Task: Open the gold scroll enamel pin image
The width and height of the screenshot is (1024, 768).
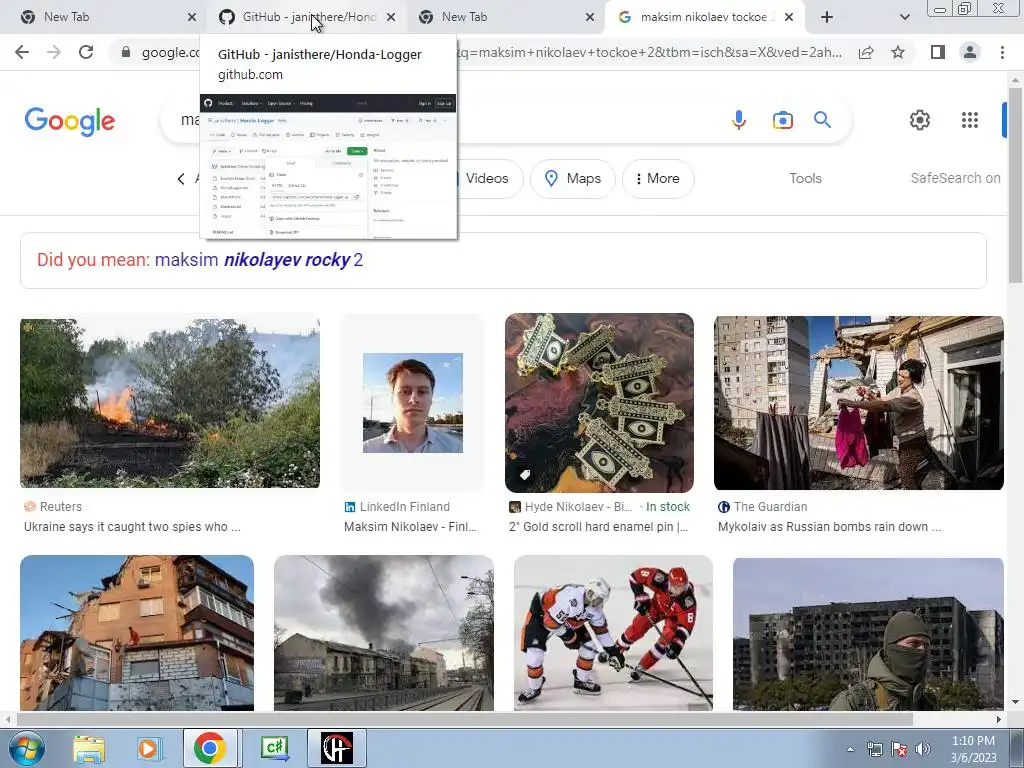Action: tap(600, 403)
